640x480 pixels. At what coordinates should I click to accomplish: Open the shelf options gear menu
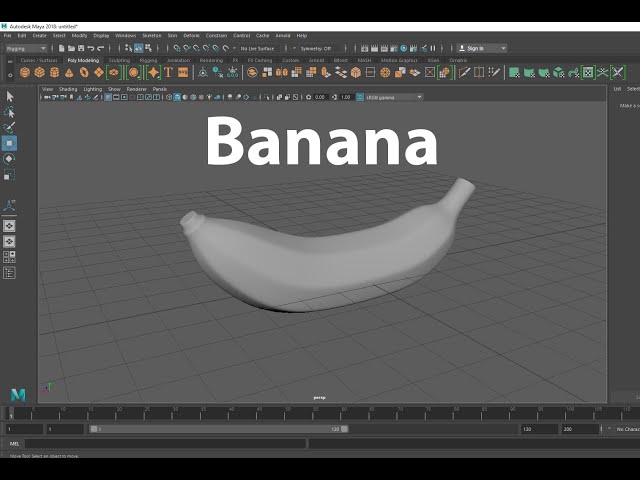pos(10,75)
